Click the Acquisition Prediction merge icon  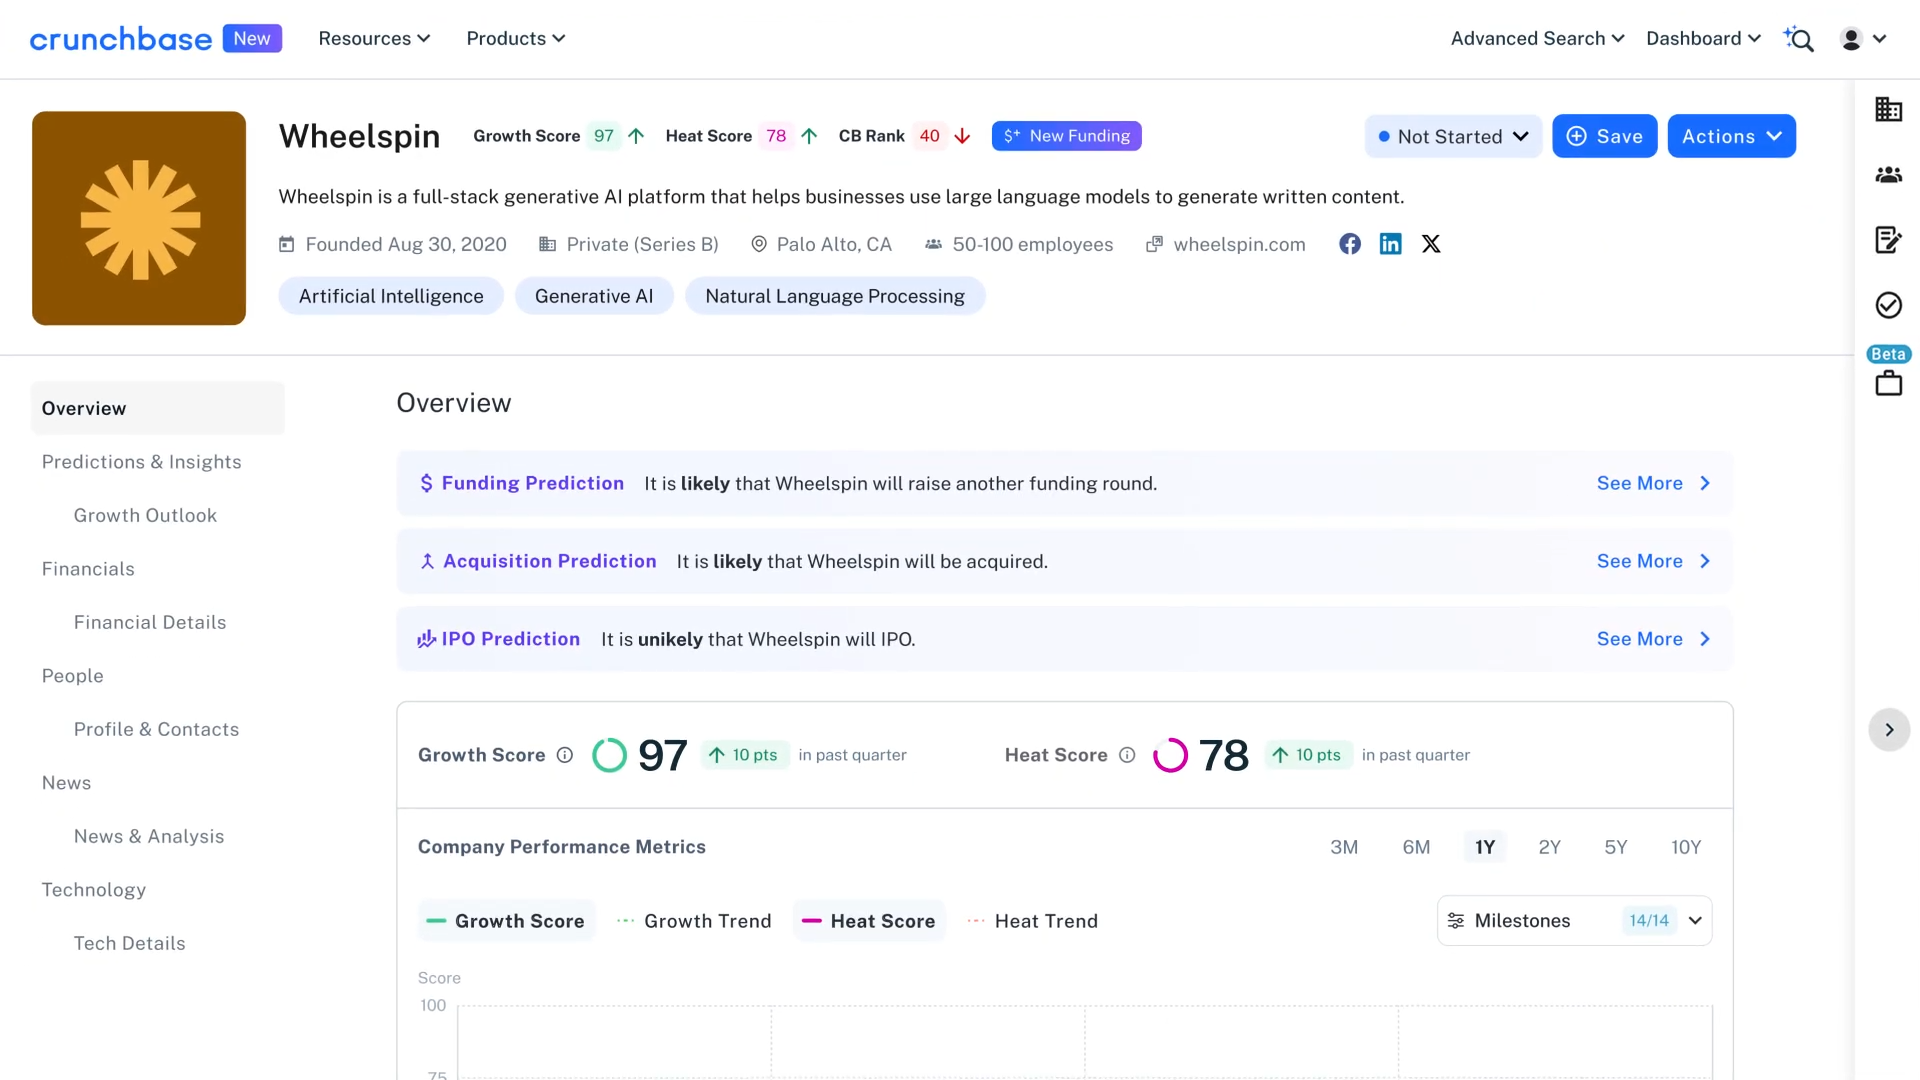pyautogui.click(x=427, y=561)
